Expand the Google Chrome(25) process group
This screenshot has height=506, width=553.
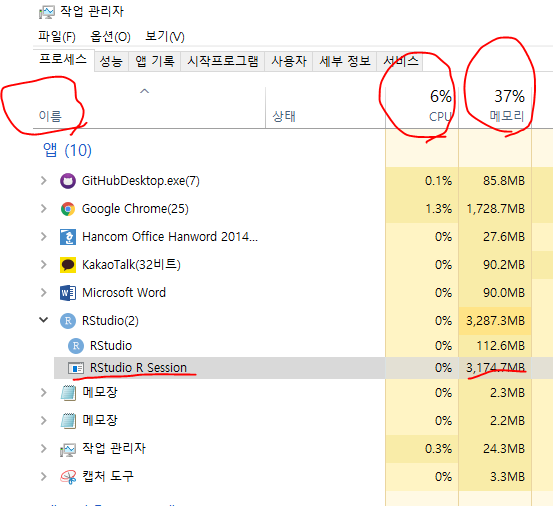pyautogui.click(x=43, y=208)
